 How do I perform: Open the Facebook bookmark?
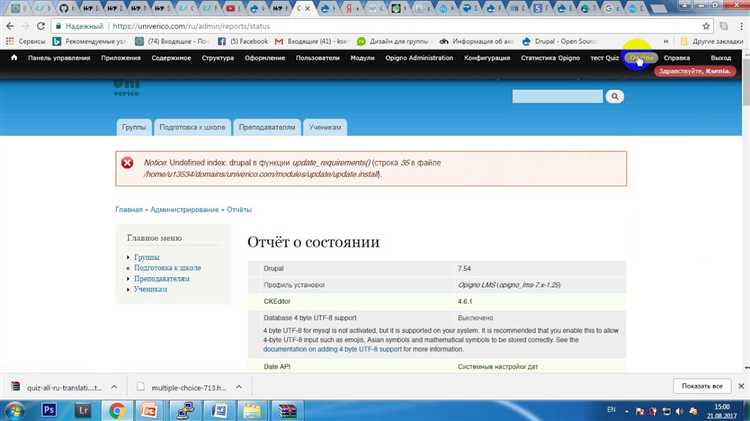pos(243,42)
